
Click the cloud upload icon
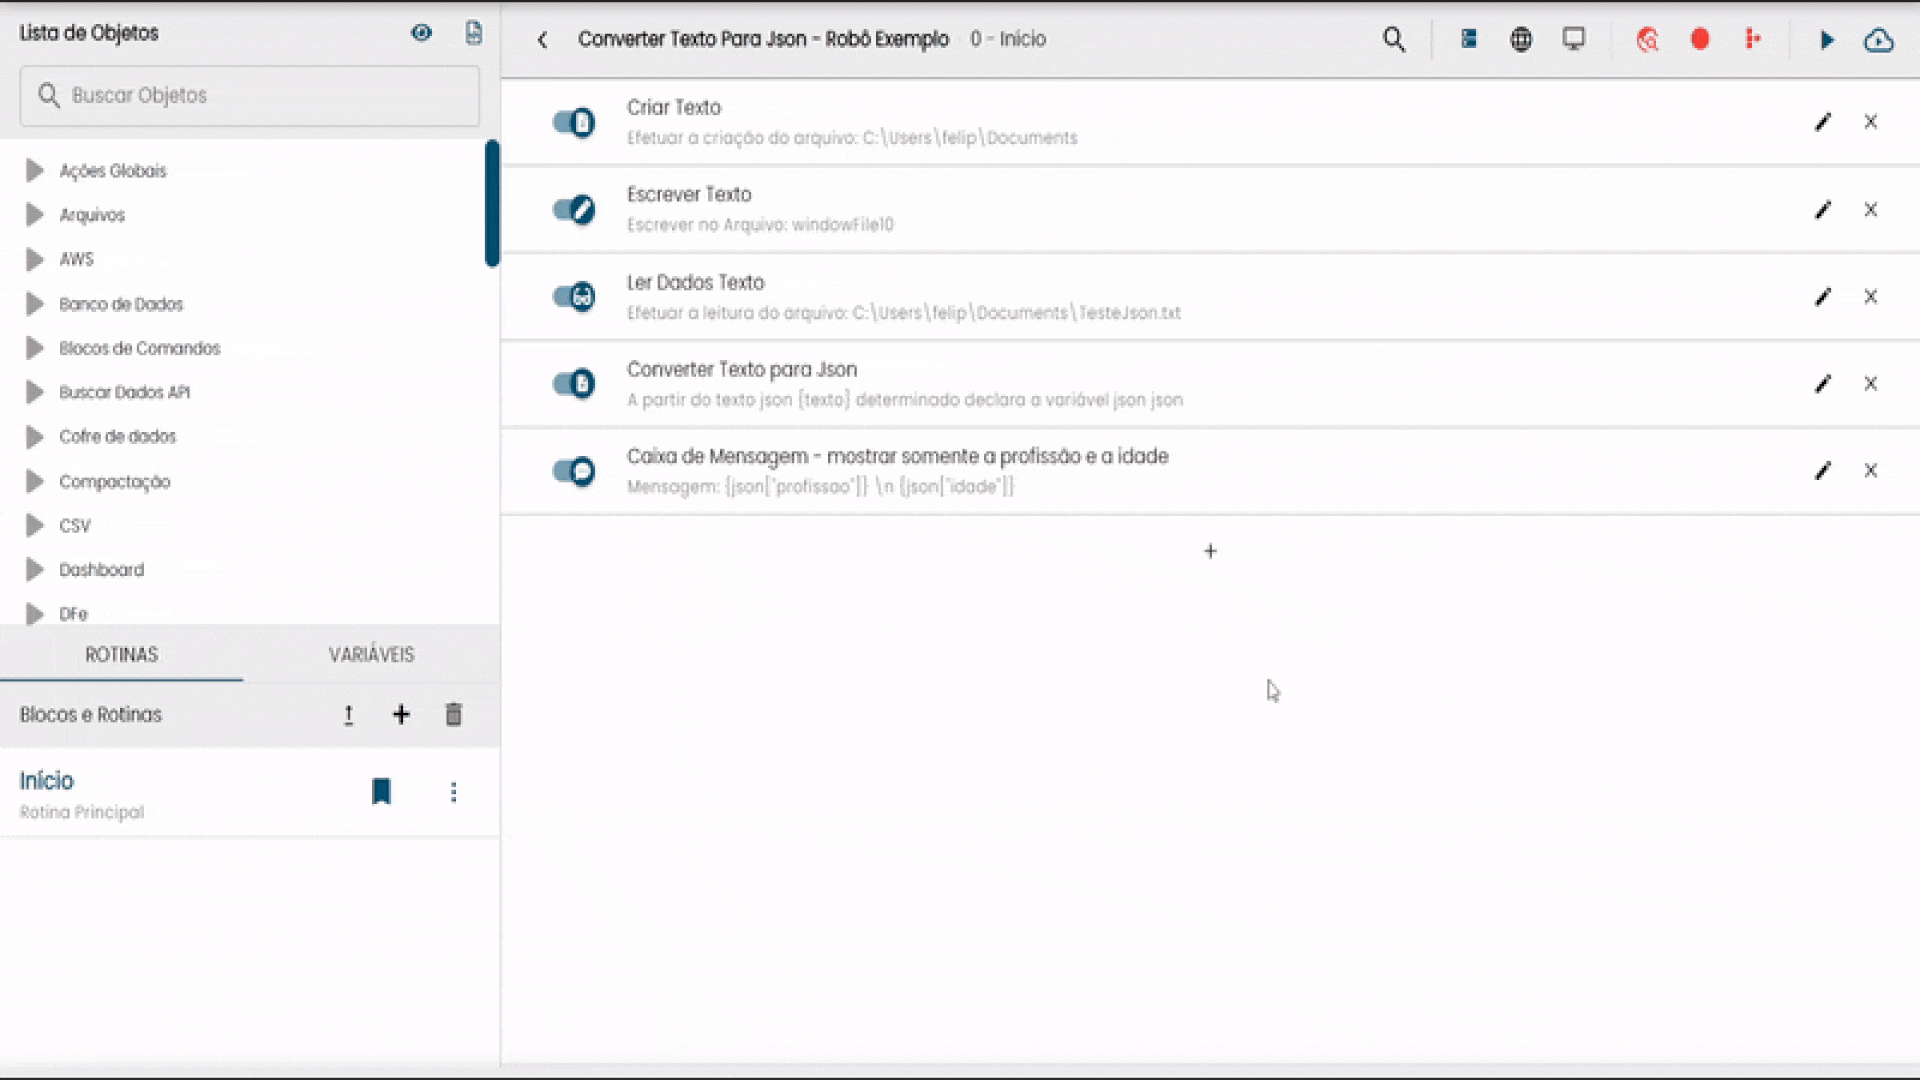pyautogui.click(x=1878, y=40)
